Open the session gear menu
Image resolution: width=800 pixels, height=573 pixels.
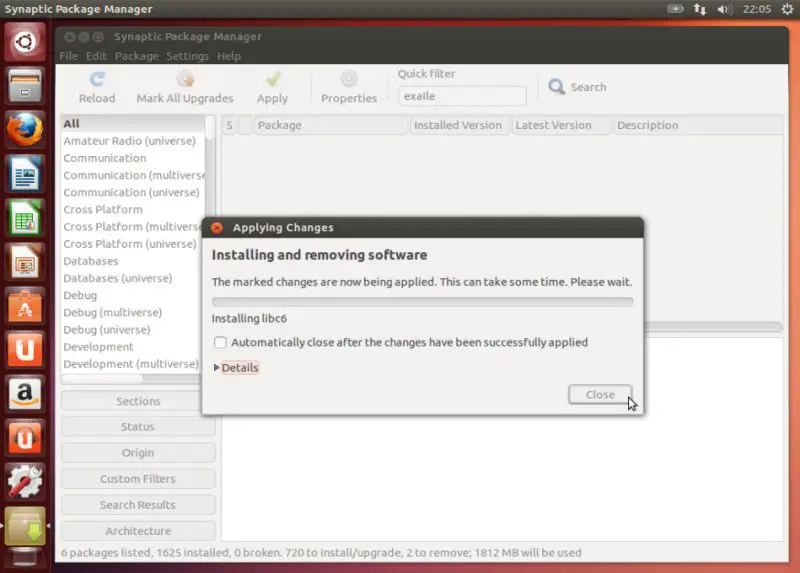(x=787, y=9)
